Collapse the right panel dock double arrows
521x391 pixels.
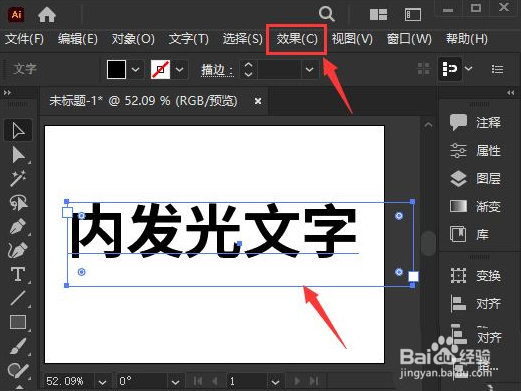(x=510, y=93)
